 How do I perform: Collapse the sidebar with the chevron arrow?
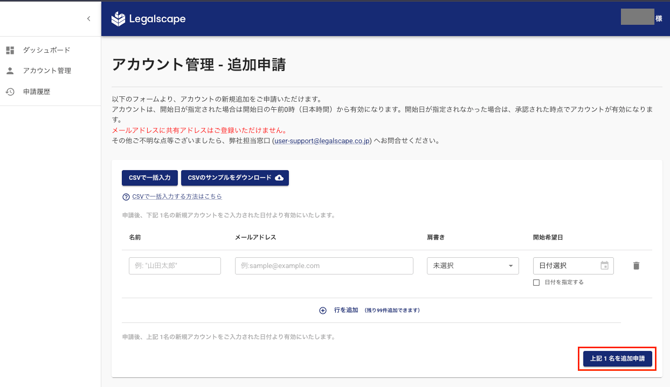88,18
